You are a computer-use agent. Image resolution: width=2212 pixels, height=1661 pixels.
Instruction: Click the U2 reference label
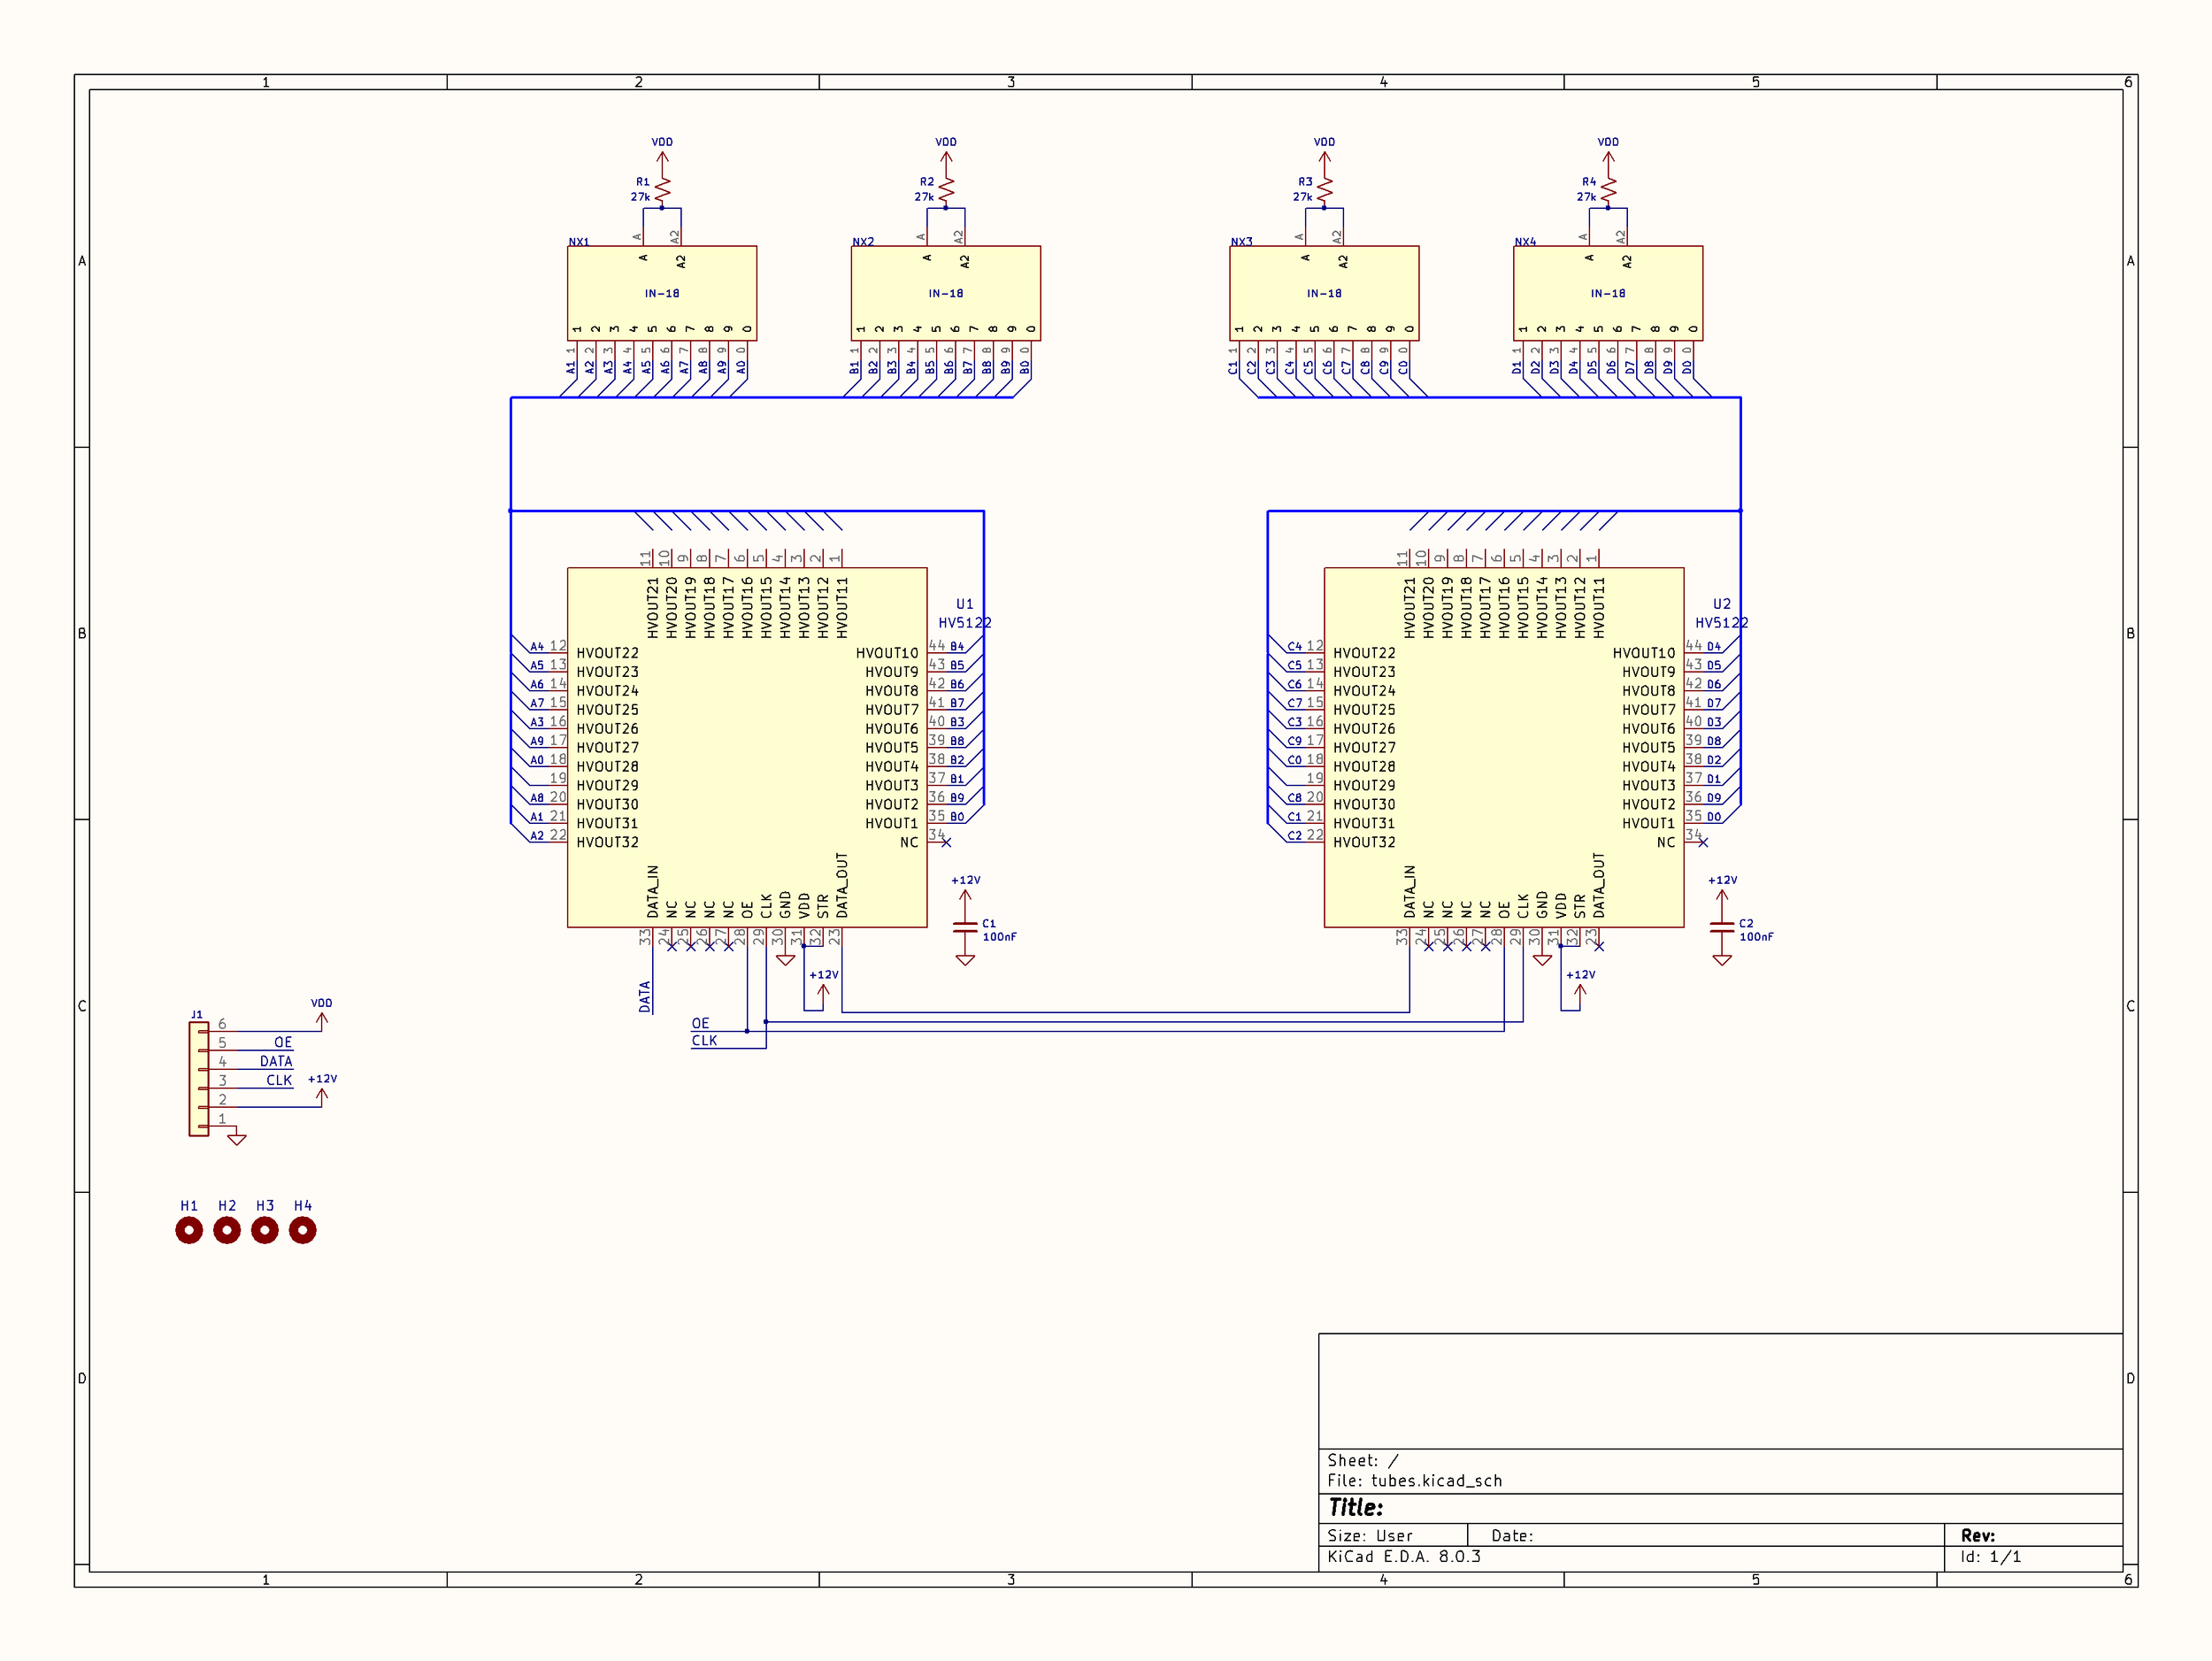pos(1721,604)
